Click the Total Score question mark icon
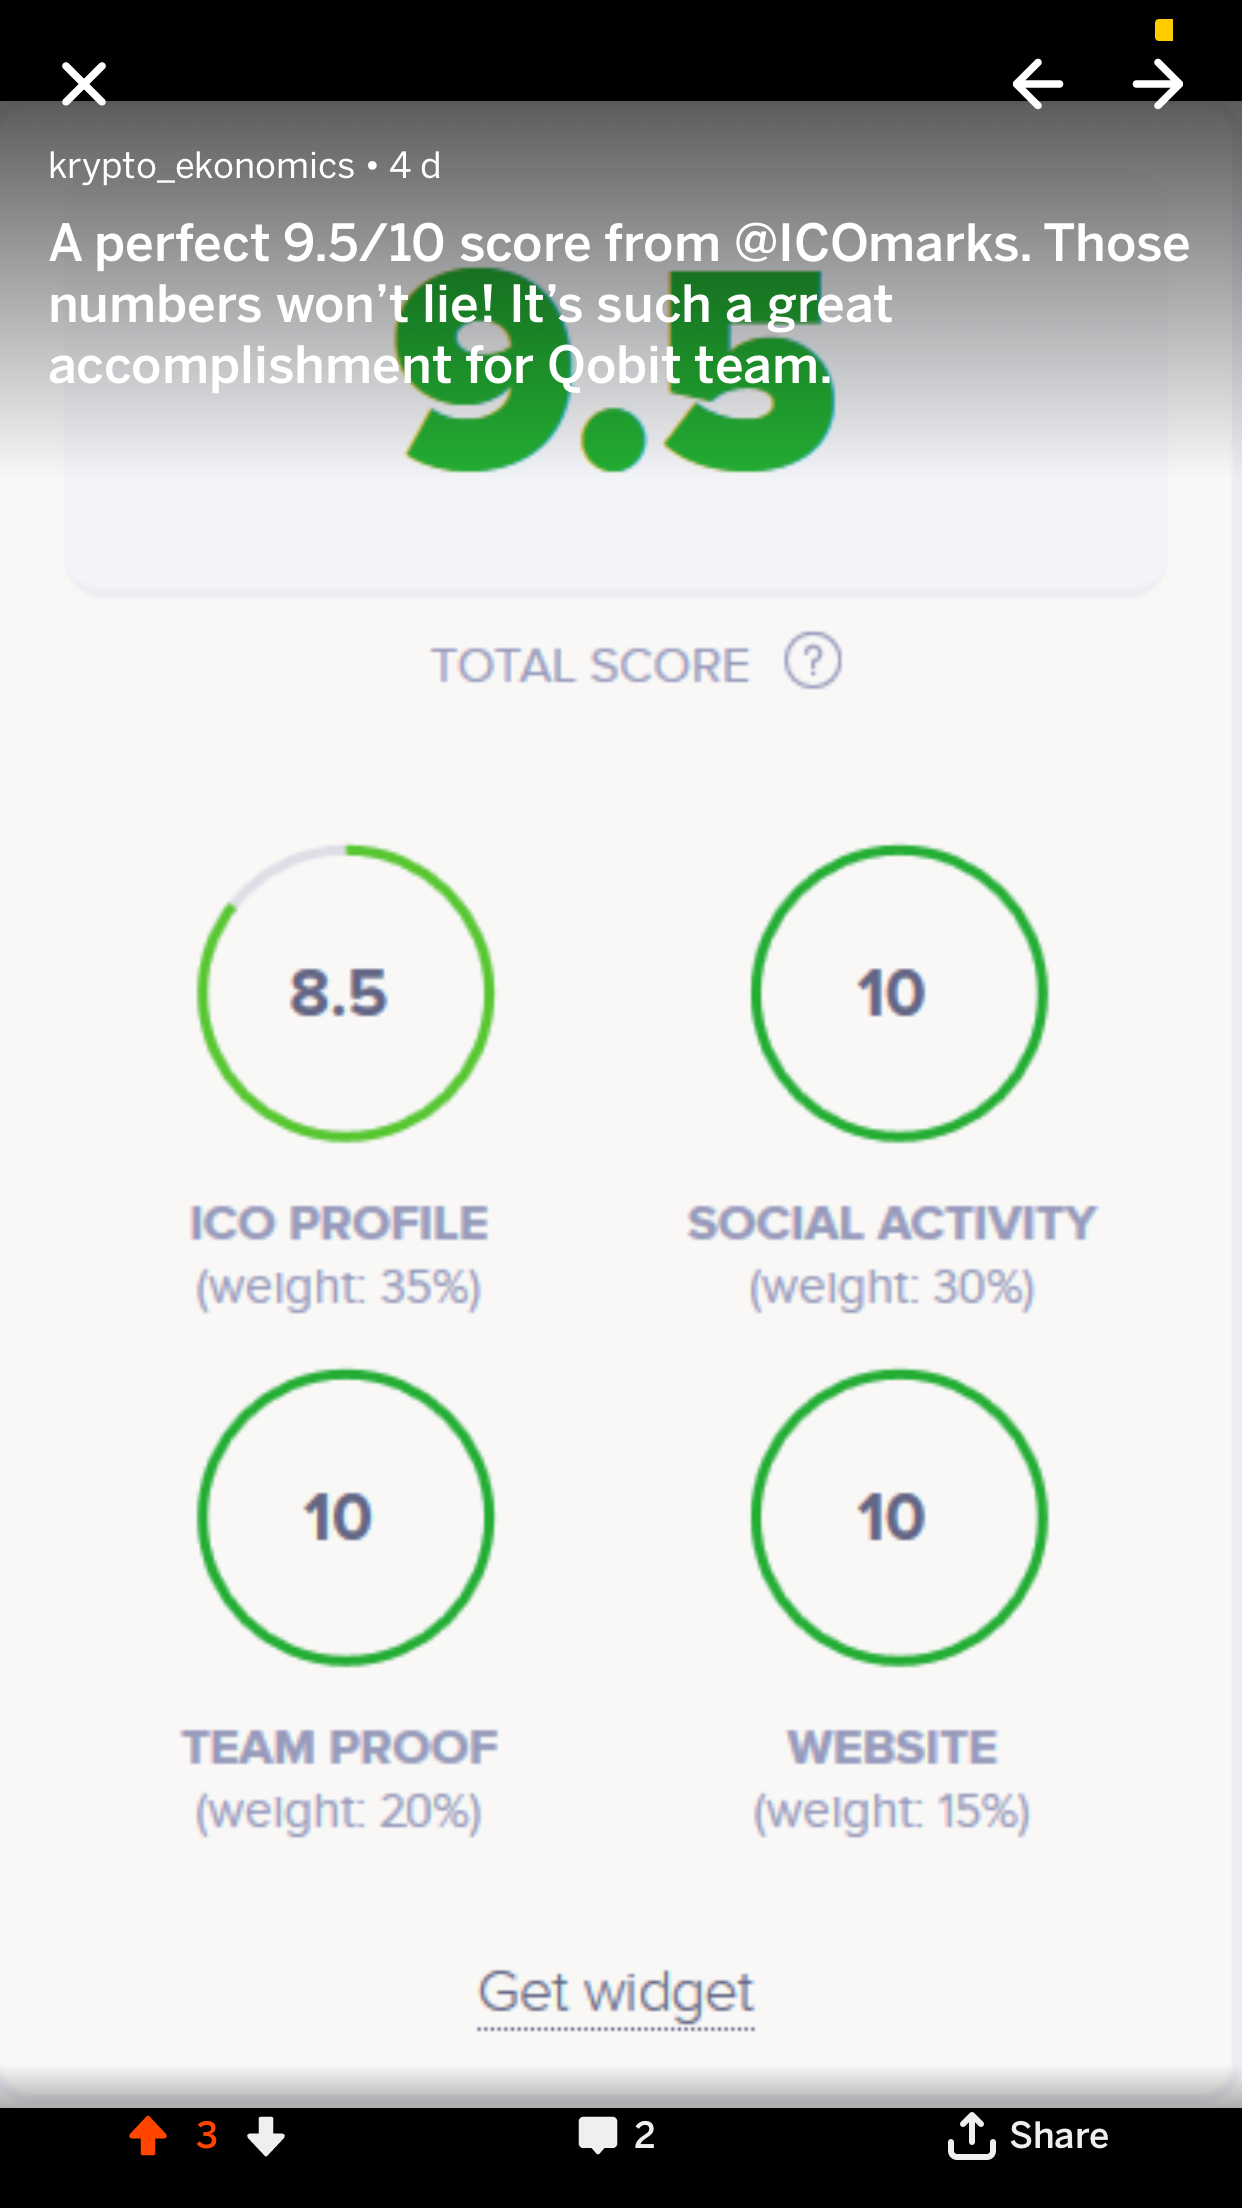This screenshot has width=1242, height=2208. click(x=813, y=661)
